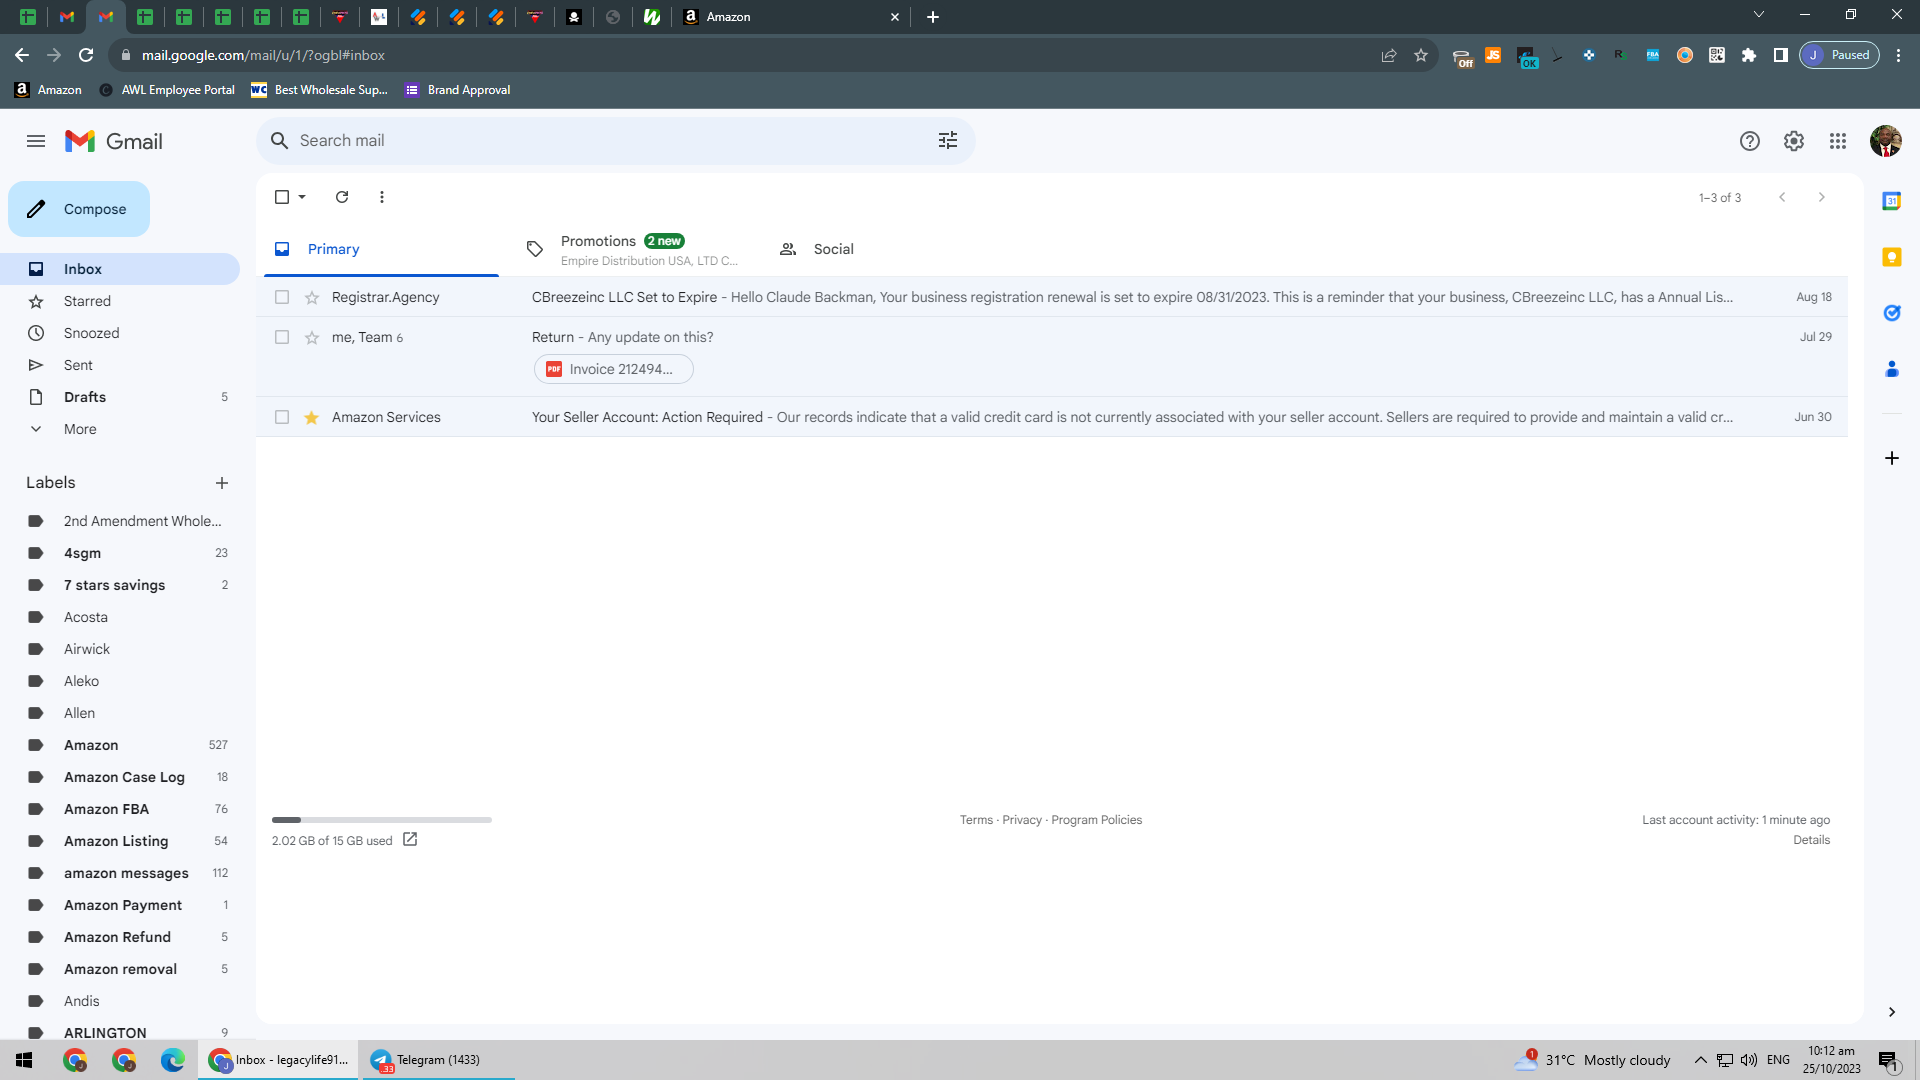Open Google Tasks side panel icon
Image resolution: width=1920 pixels, height=1080 pixels.
coord(1892,313)
